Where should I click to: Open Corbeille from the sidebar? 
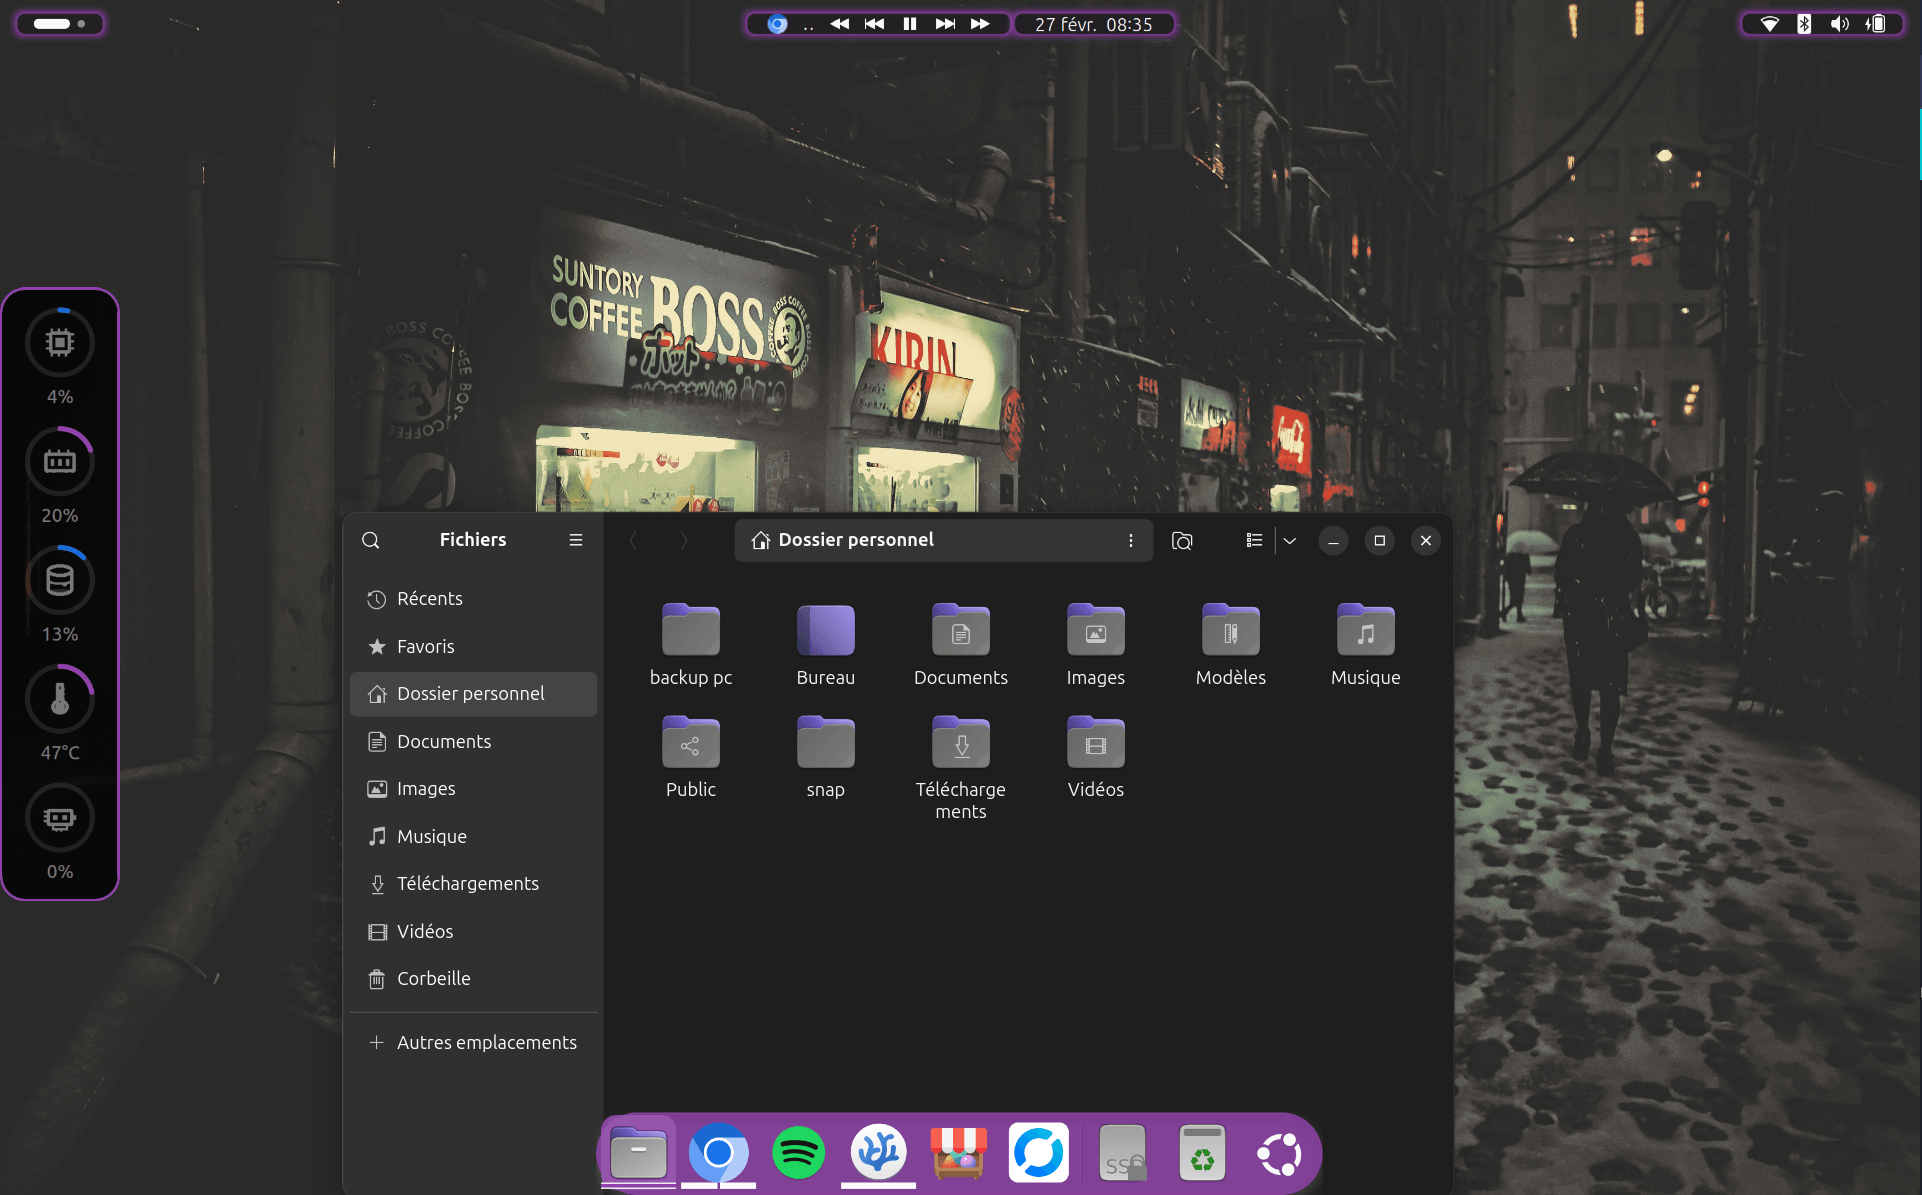[473, 979]
